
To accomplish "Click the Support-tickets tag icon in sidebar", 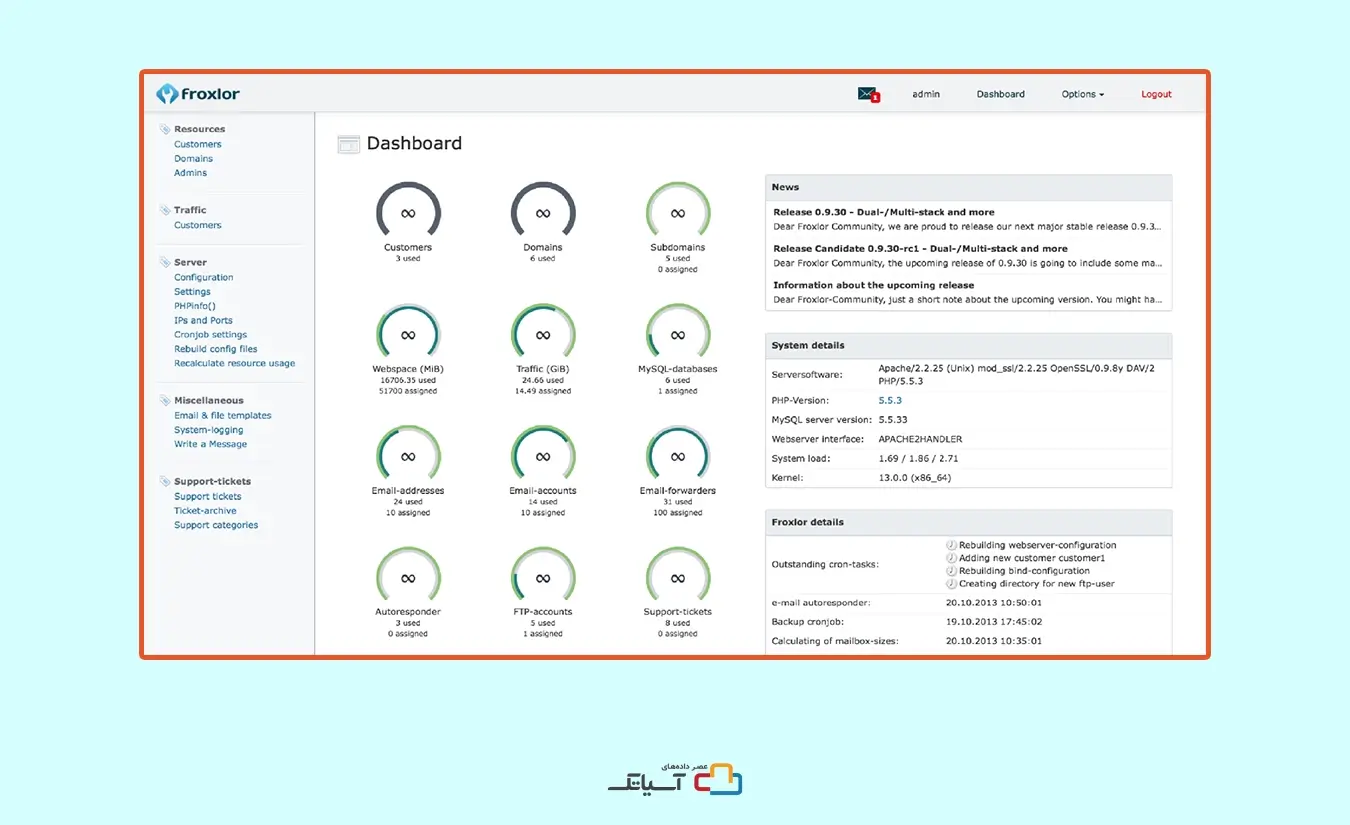I will pos(164,481).
